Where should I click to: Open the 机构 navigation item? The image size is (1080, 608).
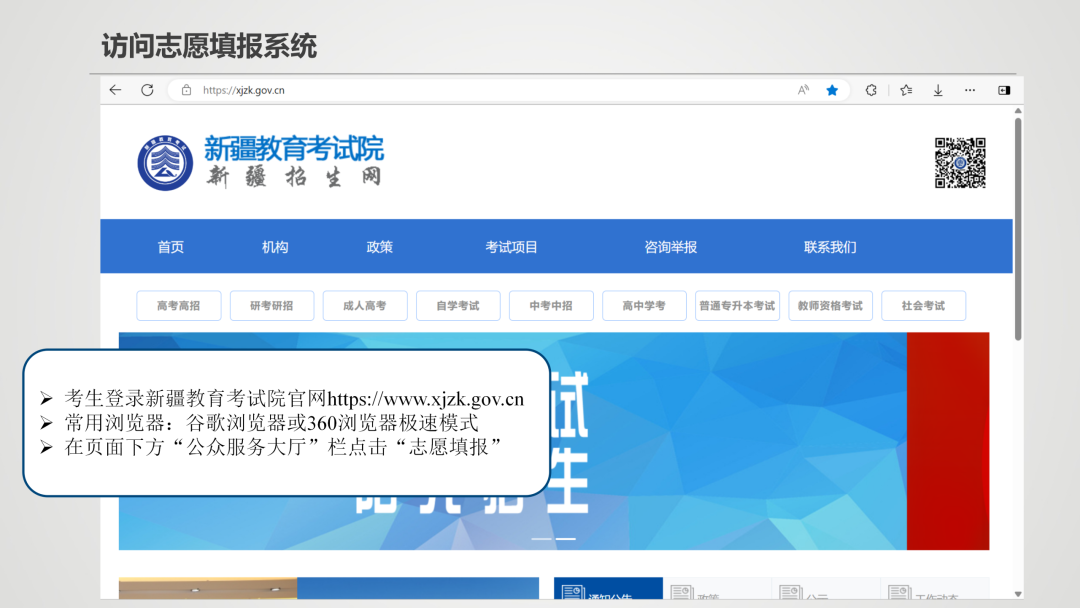[x=275, y=247]
